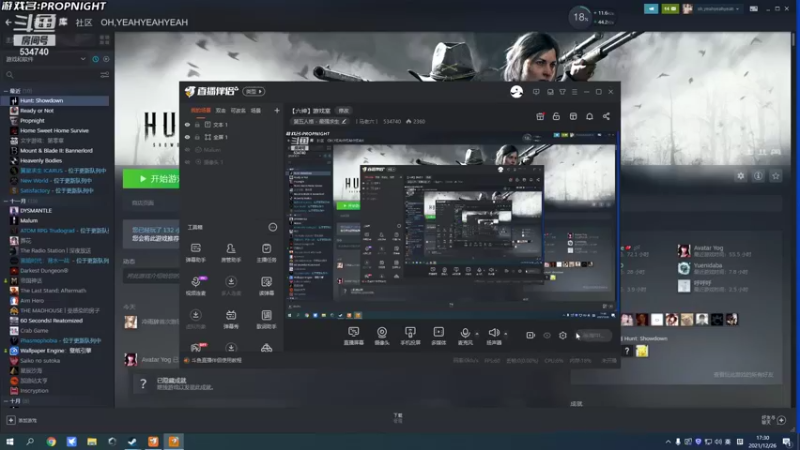Open the Steam library filter sliders icon
Screen dimensions: 800x450
[x=105, y=75]
